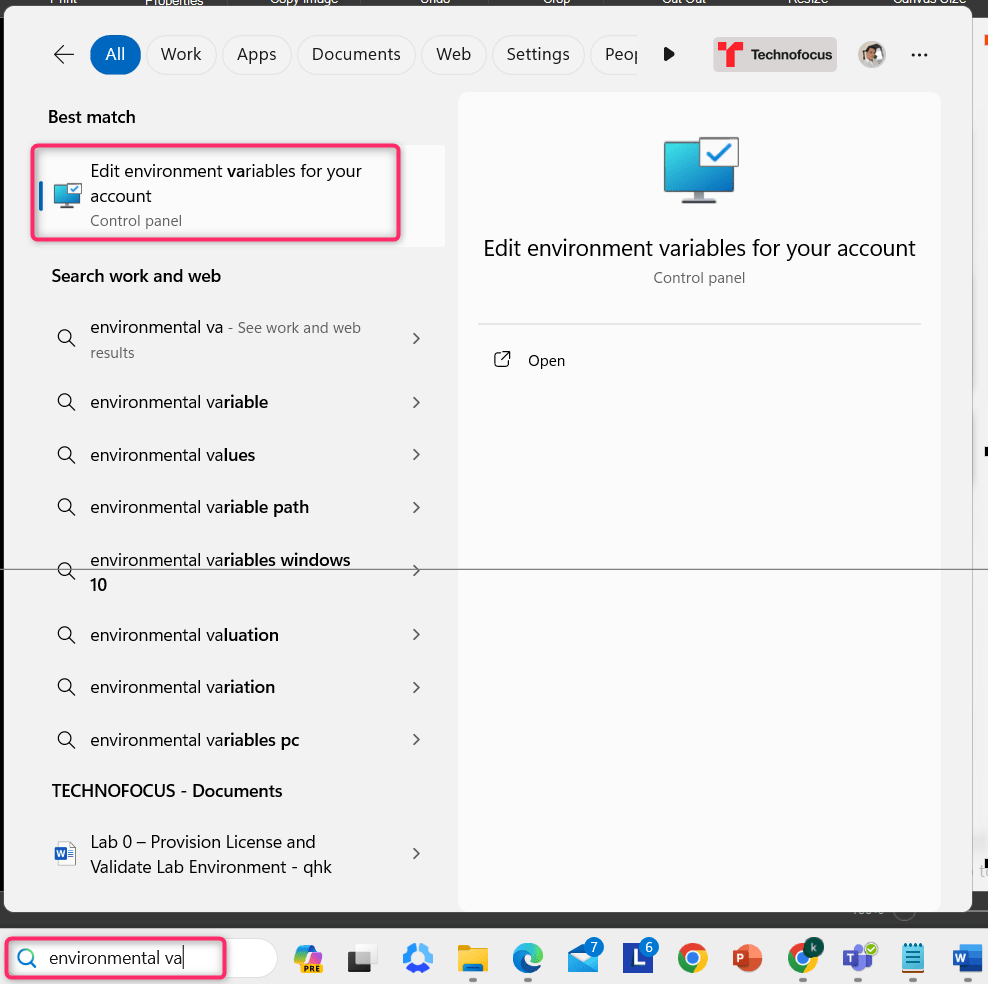Click the back arrow in search panel
The width and height of the screenshot is (988, 984).
click(x=64, y=55)
